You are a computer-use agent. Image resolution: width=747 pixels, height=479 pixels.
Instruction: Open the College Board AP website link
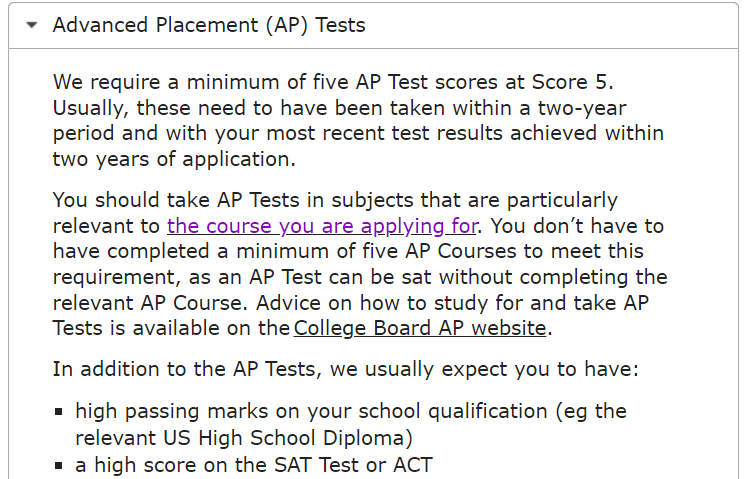tap(420, 328)
